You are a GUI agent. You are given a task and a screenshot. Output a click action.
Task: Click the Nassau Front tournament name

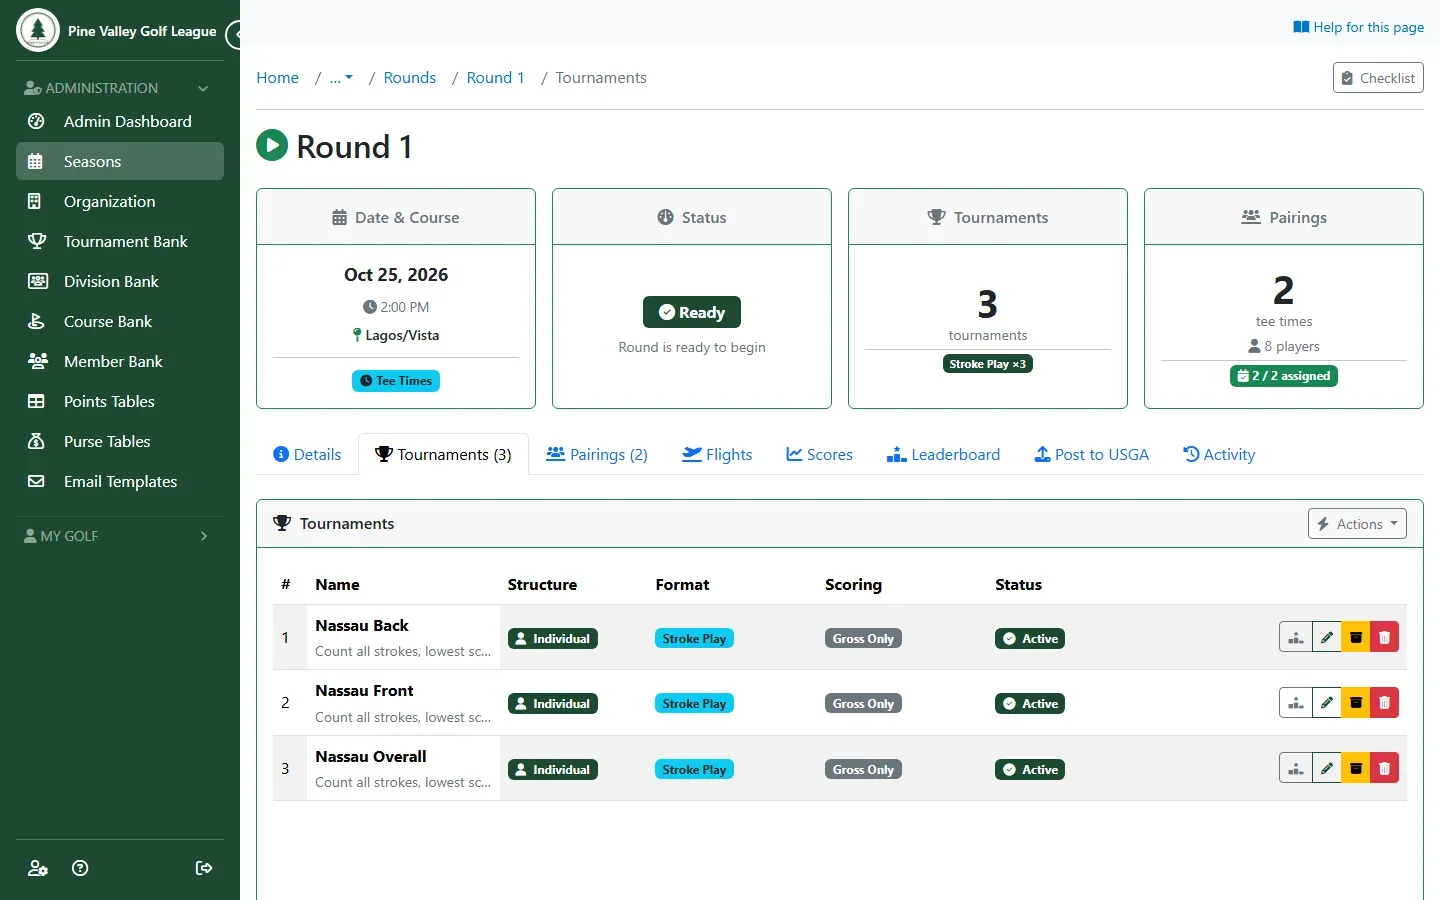(x=364, y=691)
